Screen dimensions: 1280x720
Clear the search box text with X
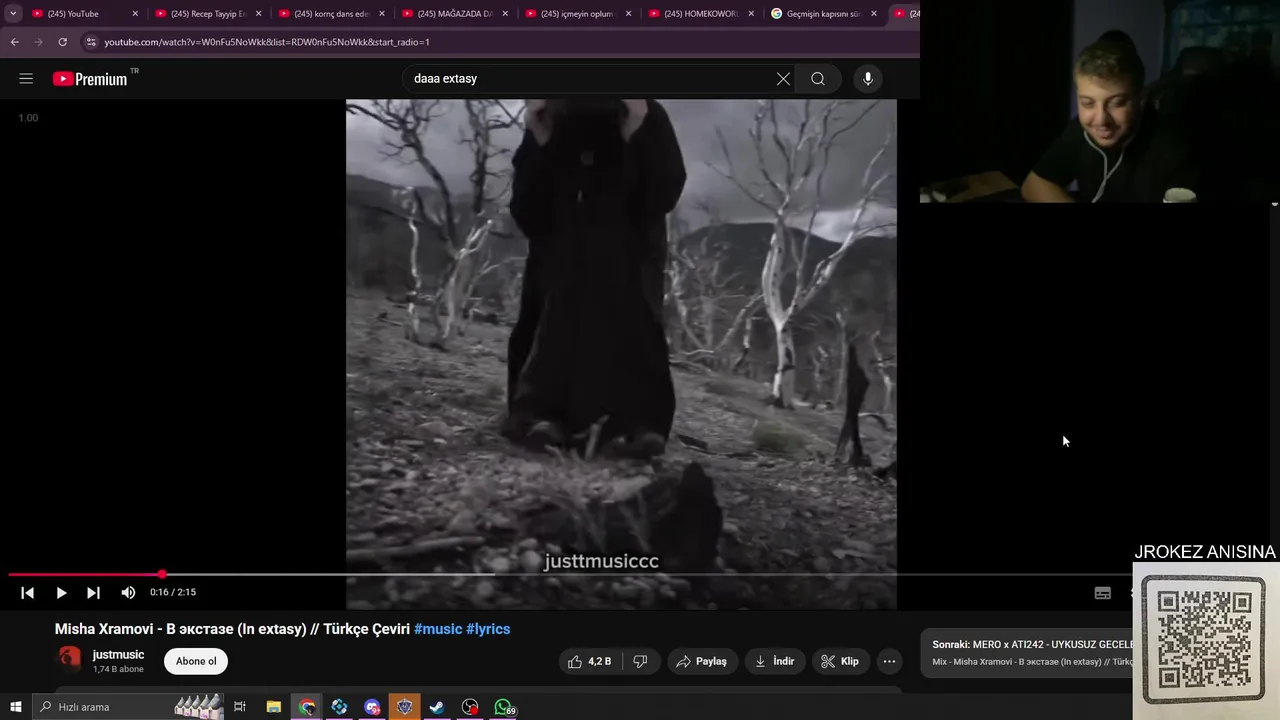tap(783, 79)
